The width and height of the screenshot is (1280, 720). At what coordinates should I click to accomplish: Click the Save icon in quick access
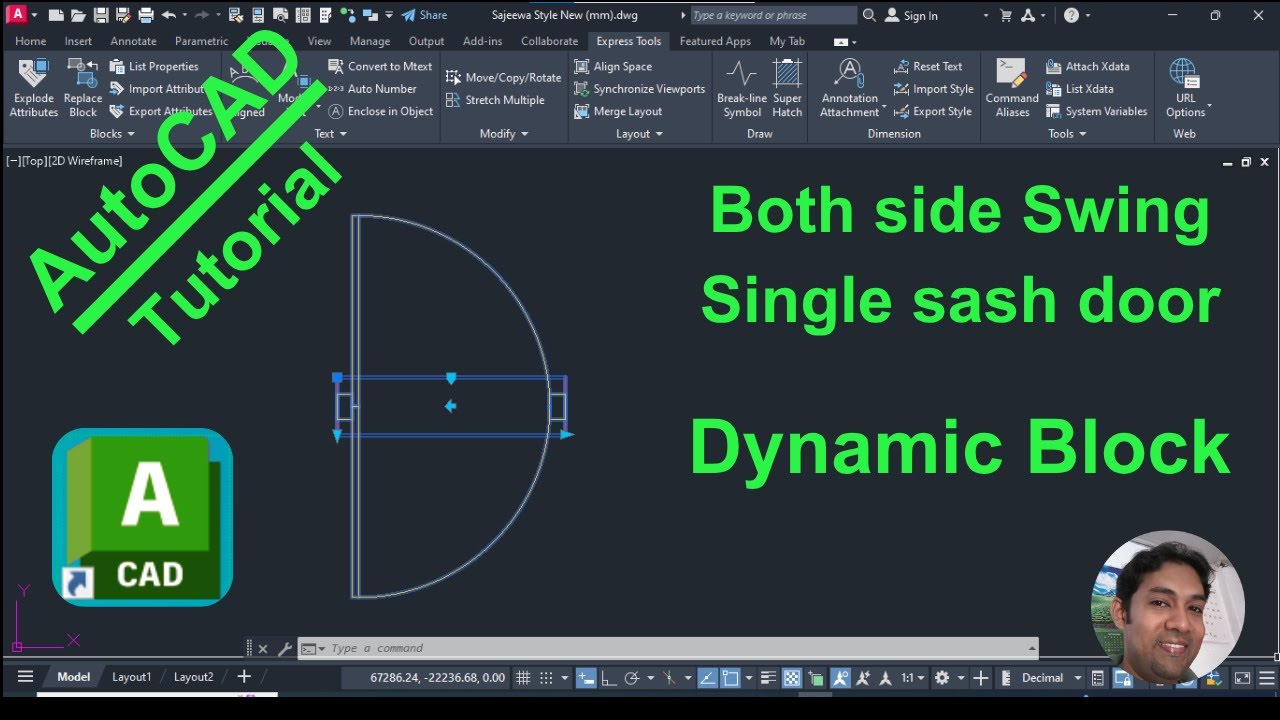coord(100,15)
